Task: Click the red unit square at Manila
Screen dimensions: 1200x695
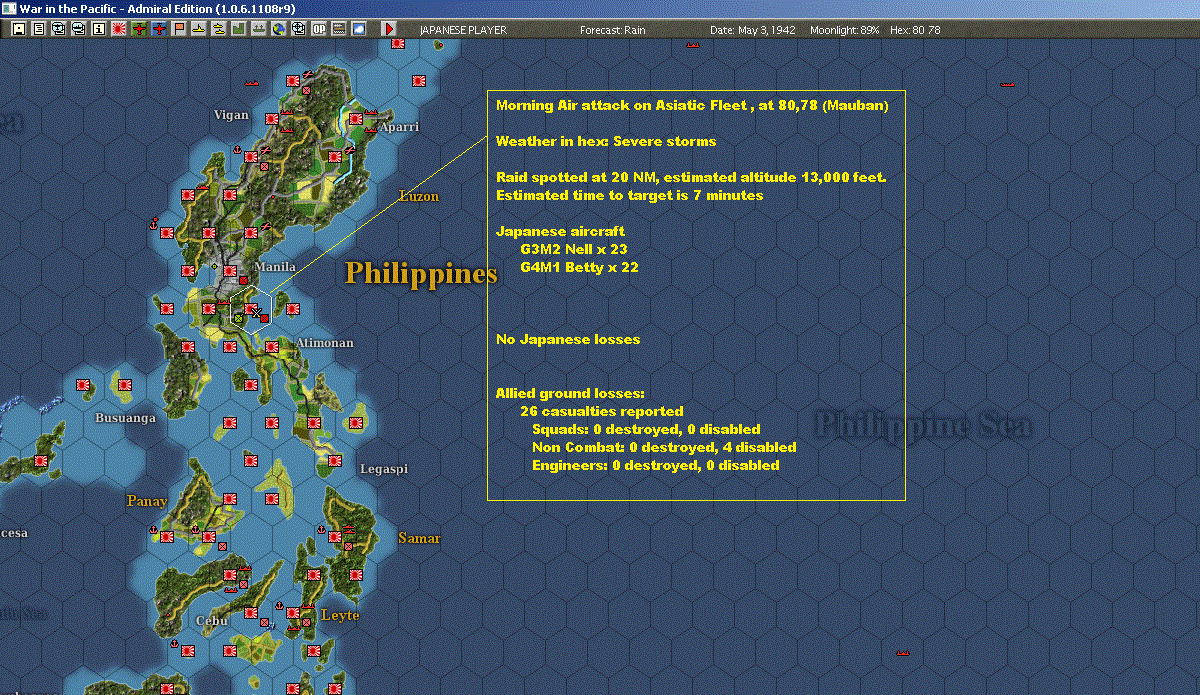Action: (x=243, y=281)
